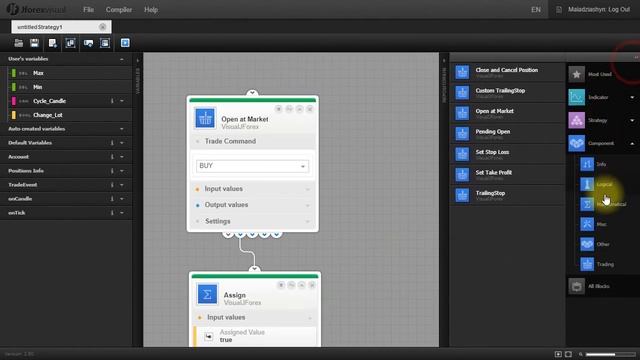The image size is (640, 360).
Task: Collapse the User's variables section
Action: click(122, 59)
